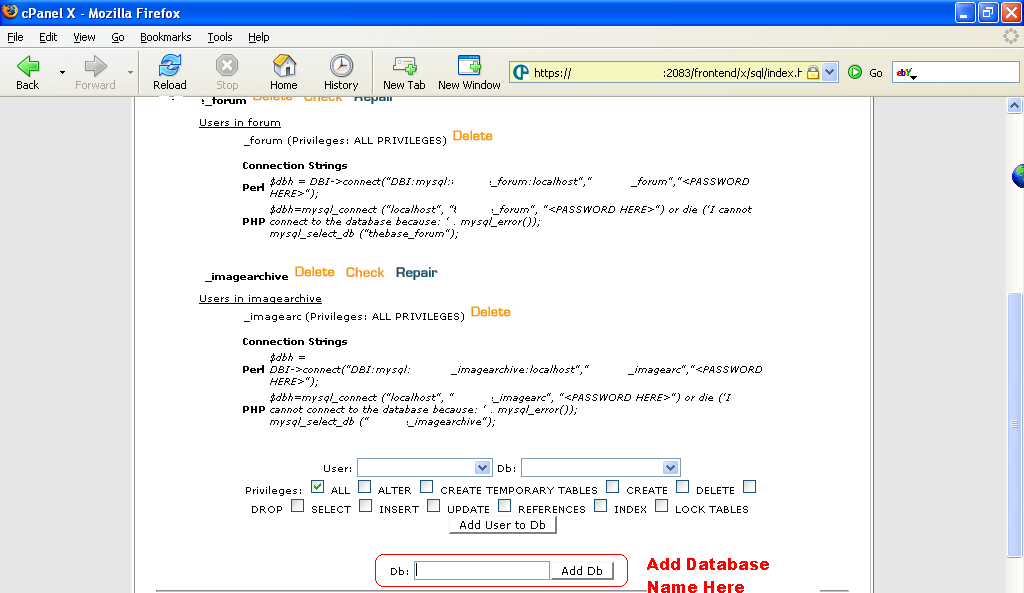Viewport: 1024px width, 593px height.
Task: Click the Add Db button
Action: click(x=582, y=571)
